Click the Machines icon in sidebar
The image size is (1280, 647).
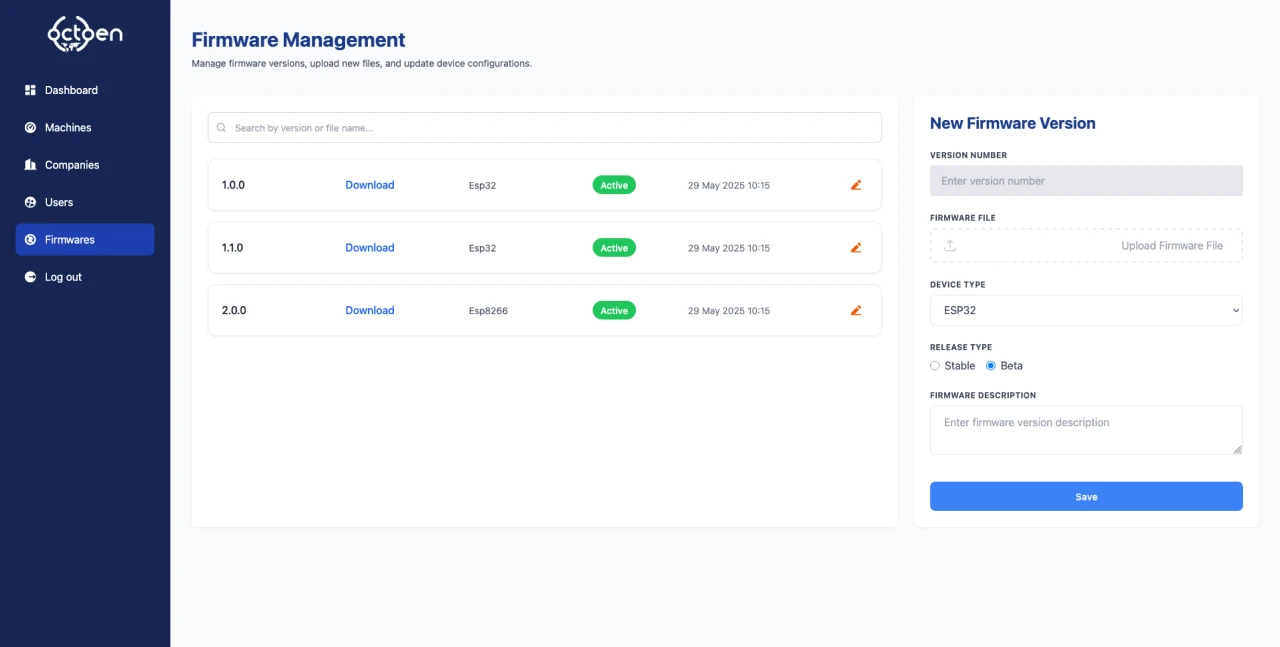pos(29,127)
